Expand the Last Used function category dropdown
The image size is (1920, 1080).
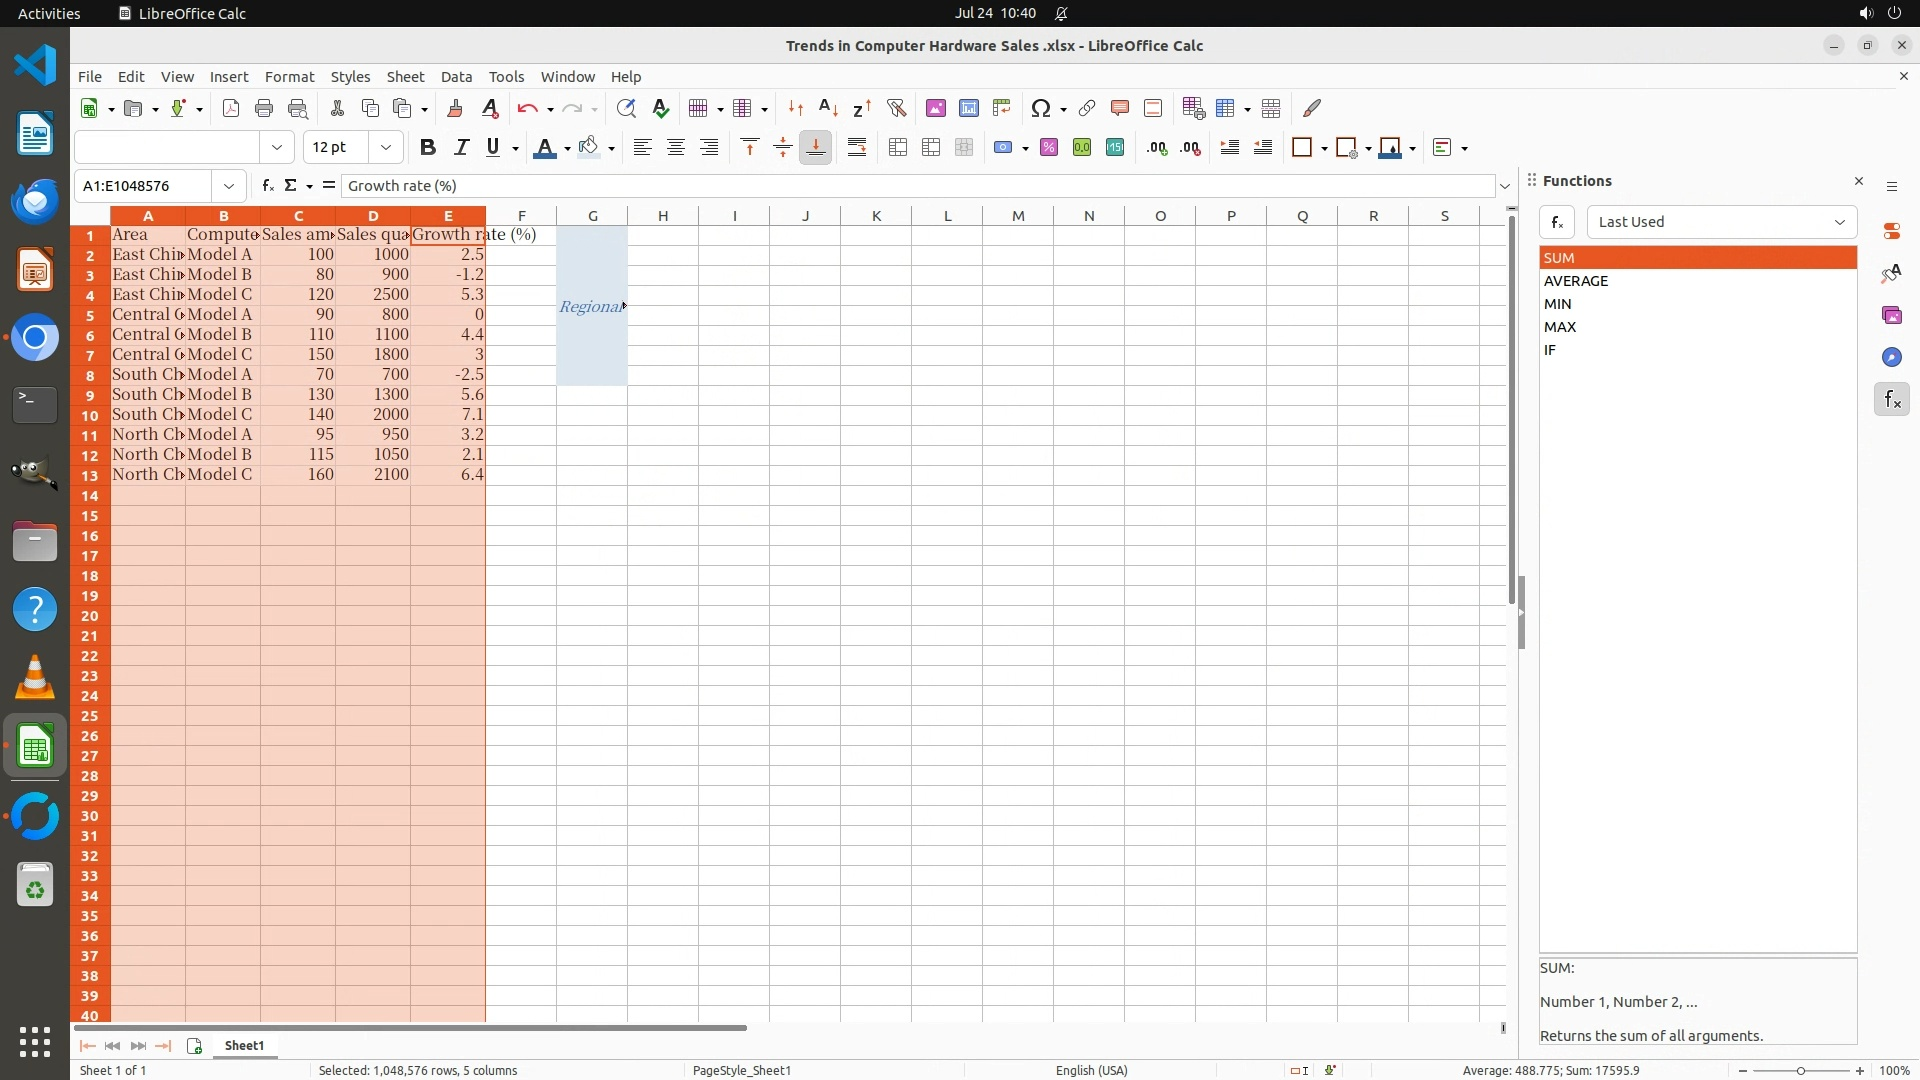coord(1838,222)
